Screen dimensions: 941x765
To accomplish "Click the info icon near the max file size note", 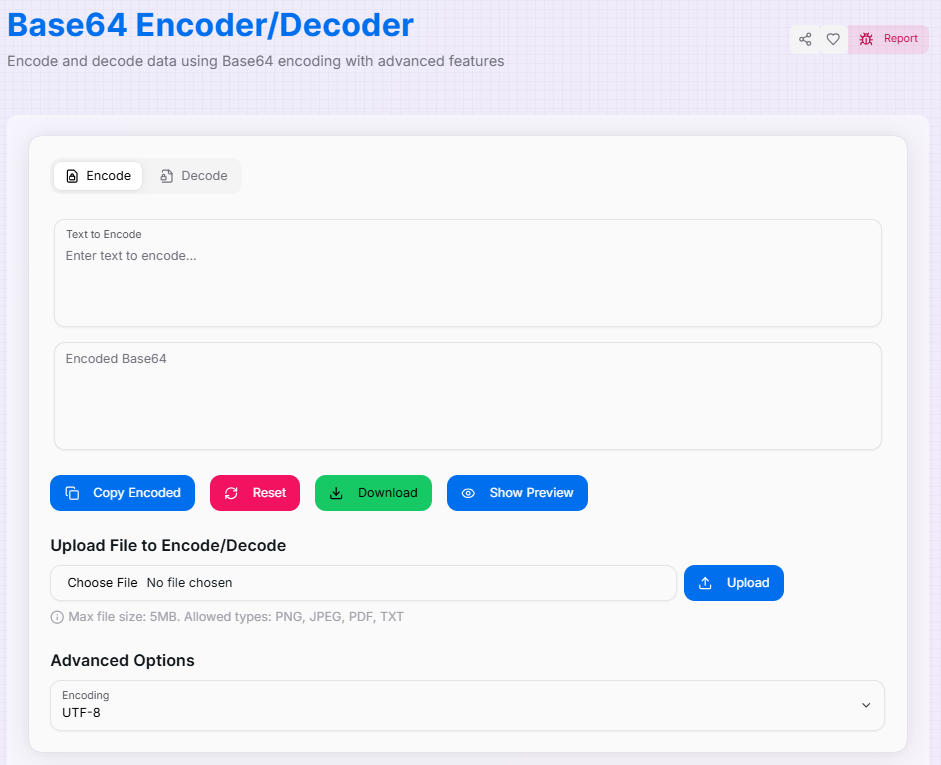I will [57, 617].
